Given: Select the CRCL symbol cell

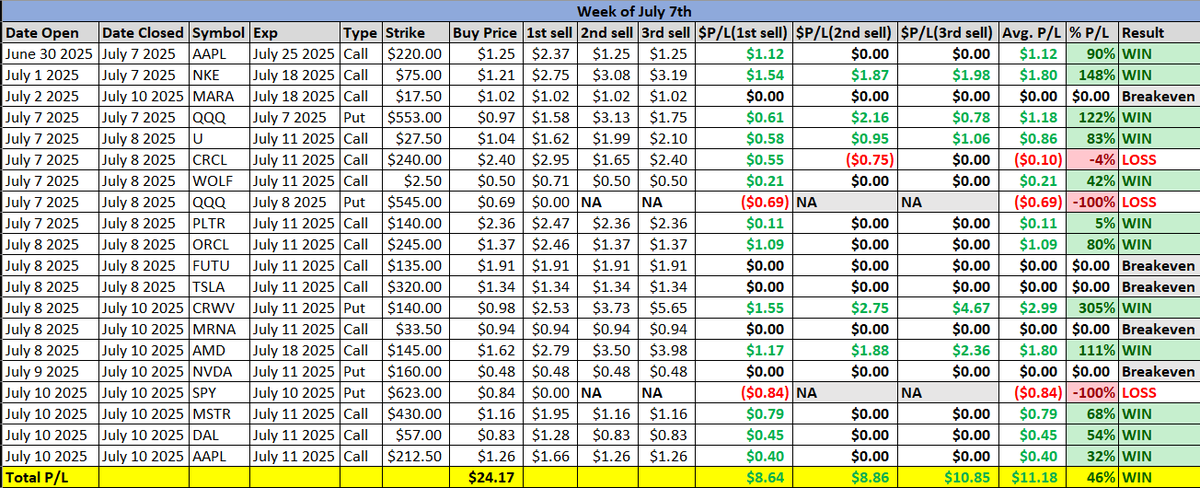Looking at the screenshot, I should tap(219, 159).
